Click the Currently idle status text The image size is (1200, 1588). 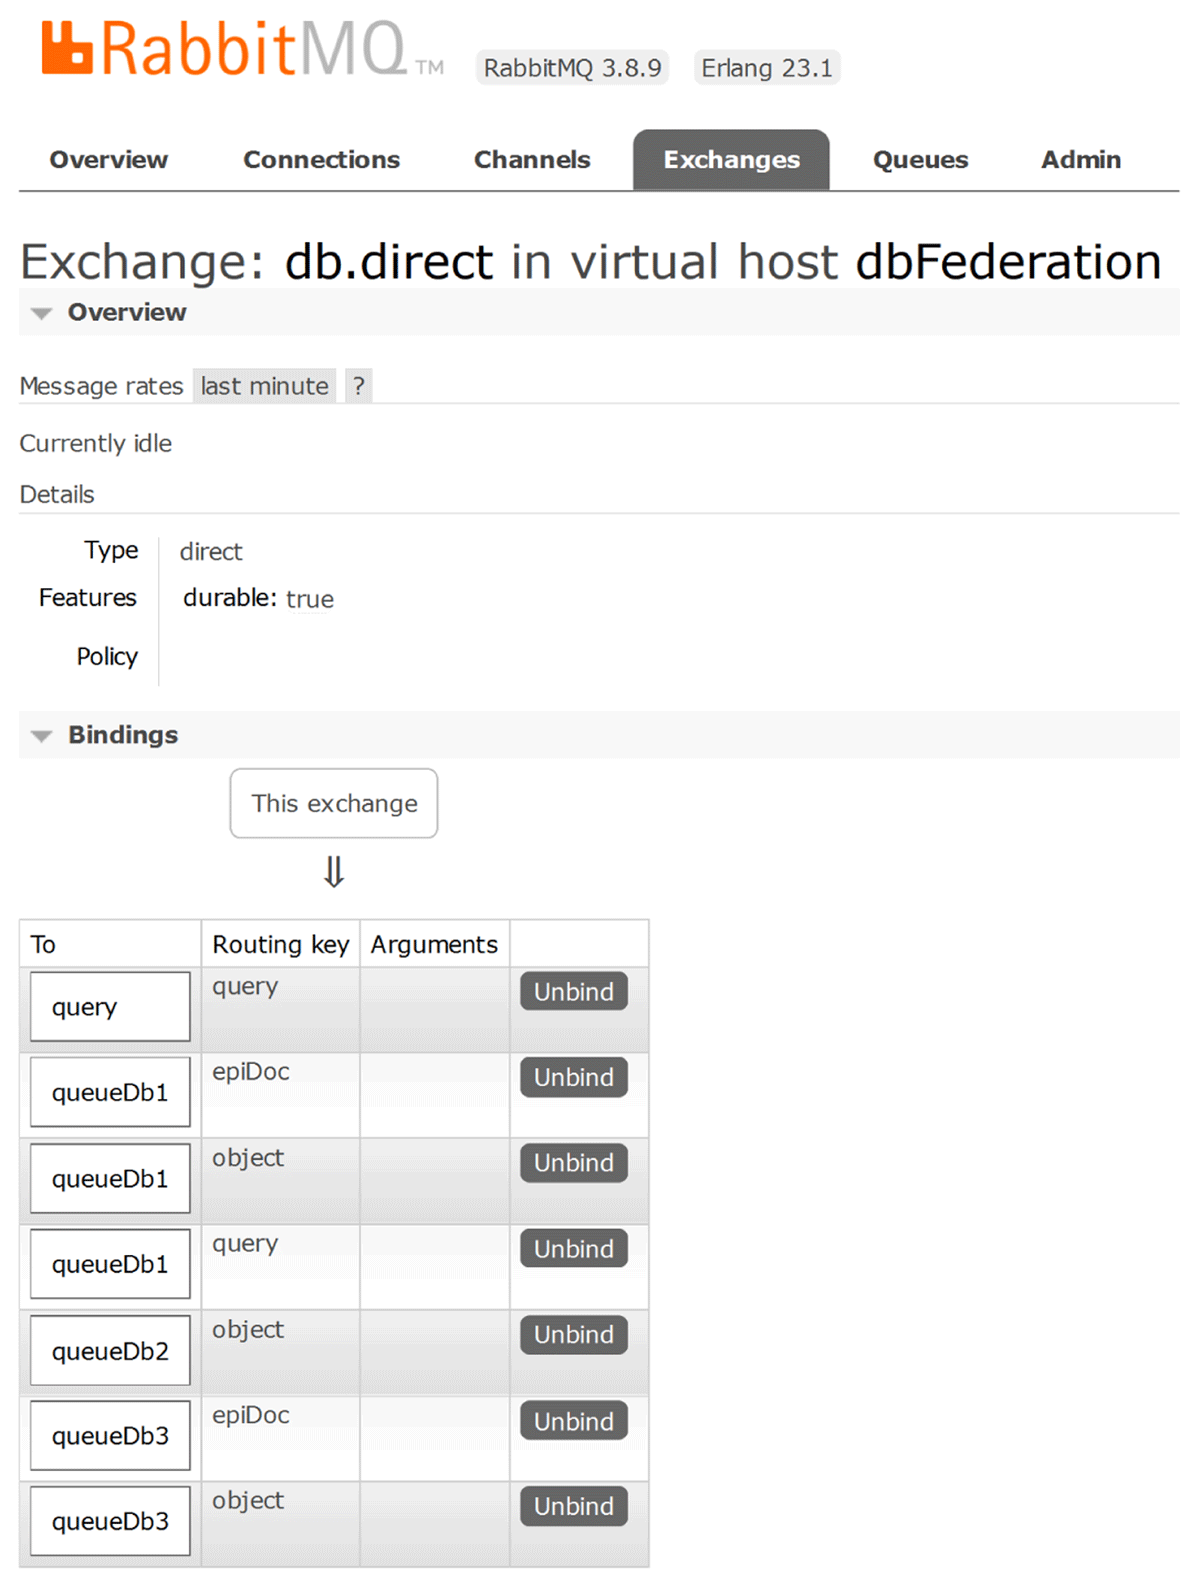96,444
